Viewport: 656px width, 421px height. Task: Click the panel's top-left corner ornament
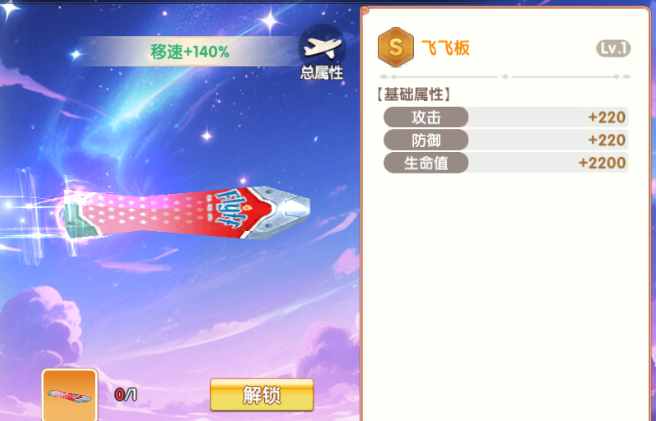click(x=364, y=10)
